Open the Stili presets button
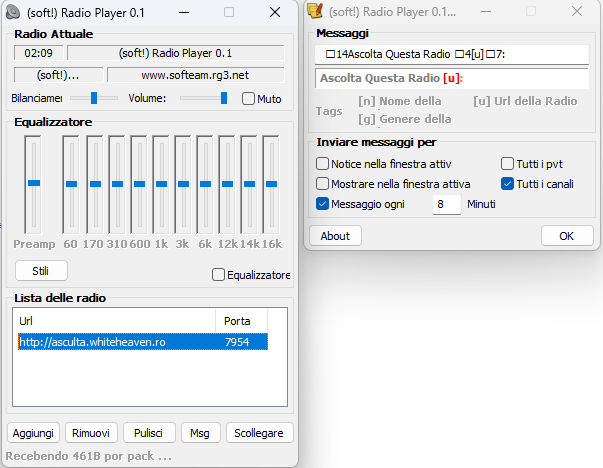This screenshot has width=603, height=468. click(41, 271)
